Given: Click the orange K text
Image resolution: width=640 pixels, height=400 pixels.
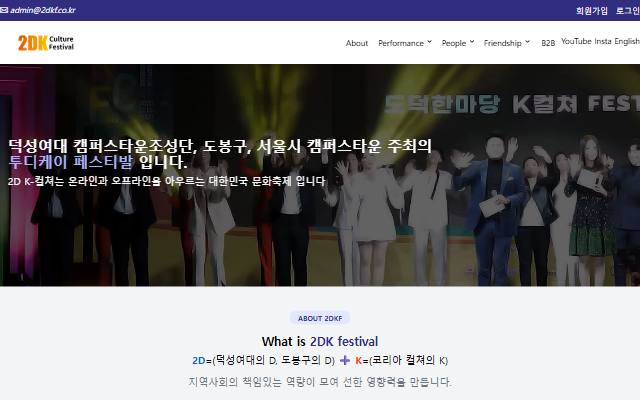Looking at the screenshot, I should [358, 361].
